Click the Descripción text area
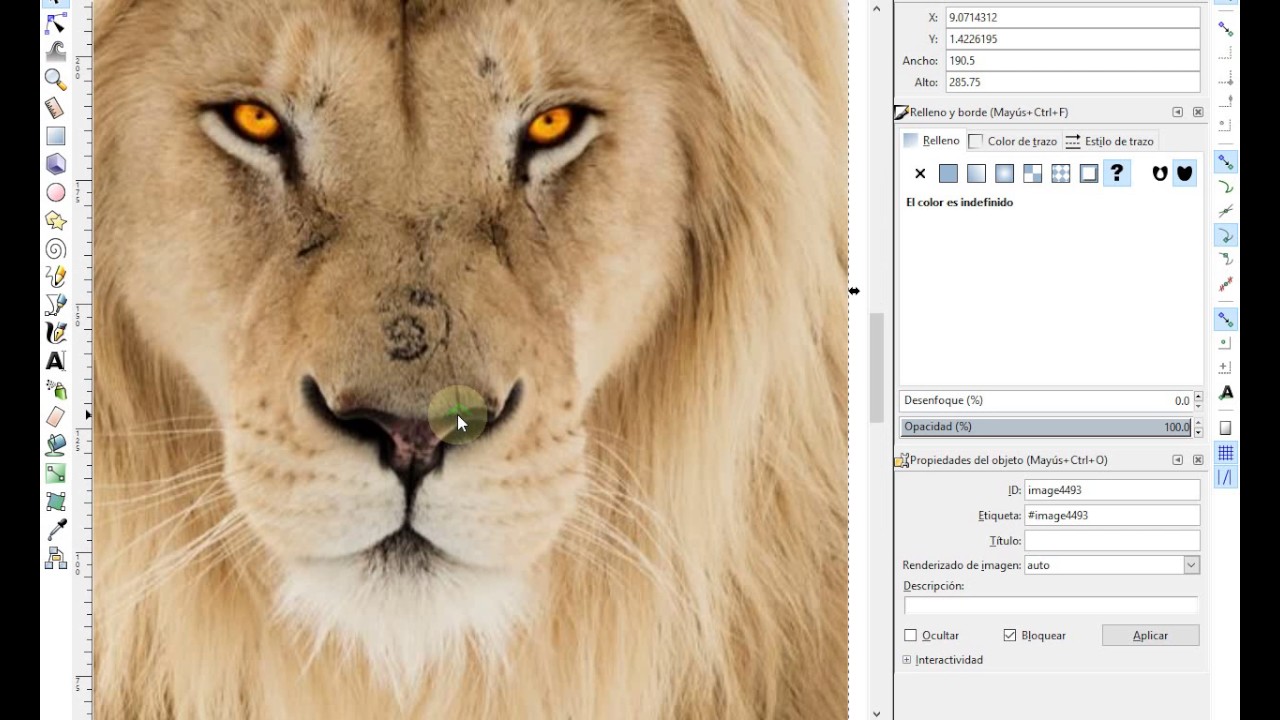The image size is (1280, 720). point(1051,605)
